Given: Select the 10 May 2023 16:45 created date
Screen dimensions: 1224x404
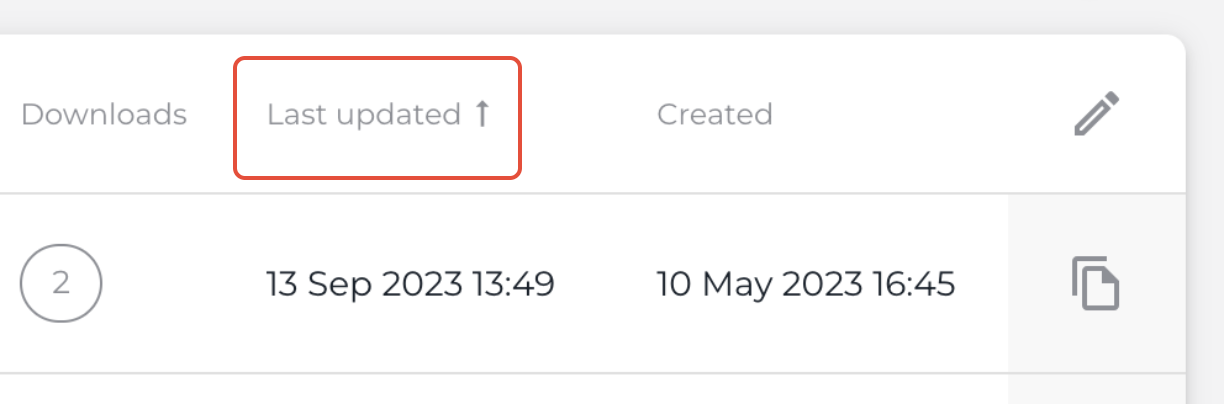Looking at the screenshot, I should [805, 285].
